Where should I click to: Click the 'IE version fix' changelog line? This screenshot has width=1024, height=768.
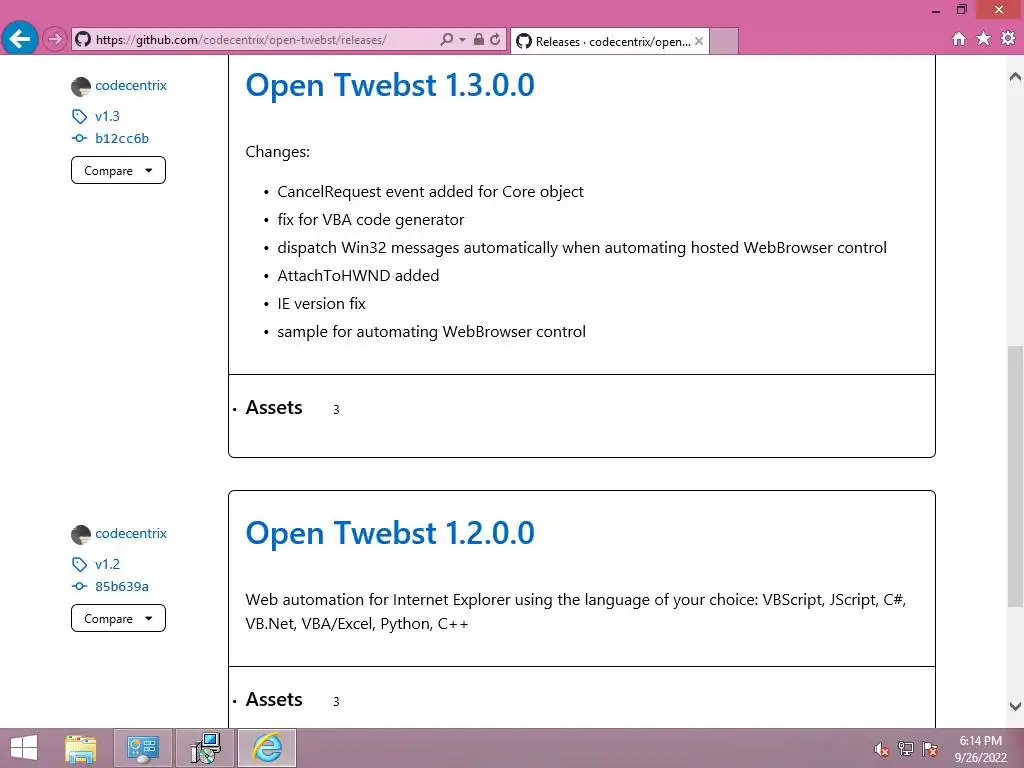coord(321,304)
